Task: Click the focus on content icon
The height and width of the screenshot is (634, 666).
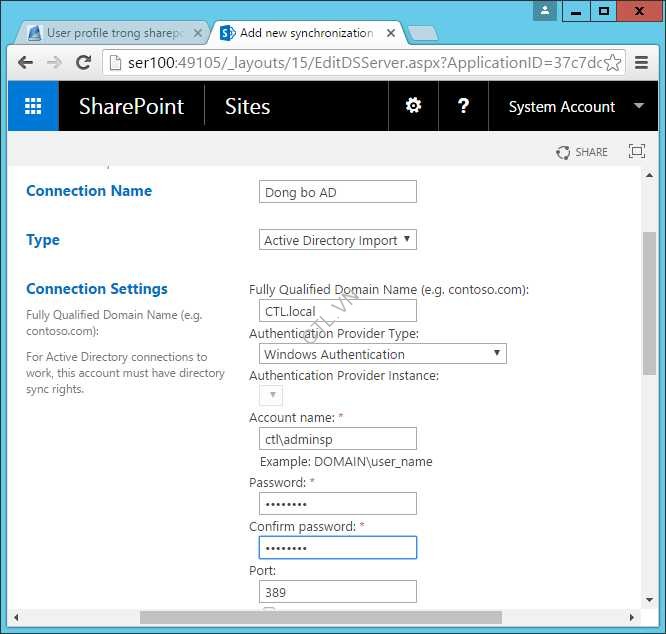Action: click(636, 152)
